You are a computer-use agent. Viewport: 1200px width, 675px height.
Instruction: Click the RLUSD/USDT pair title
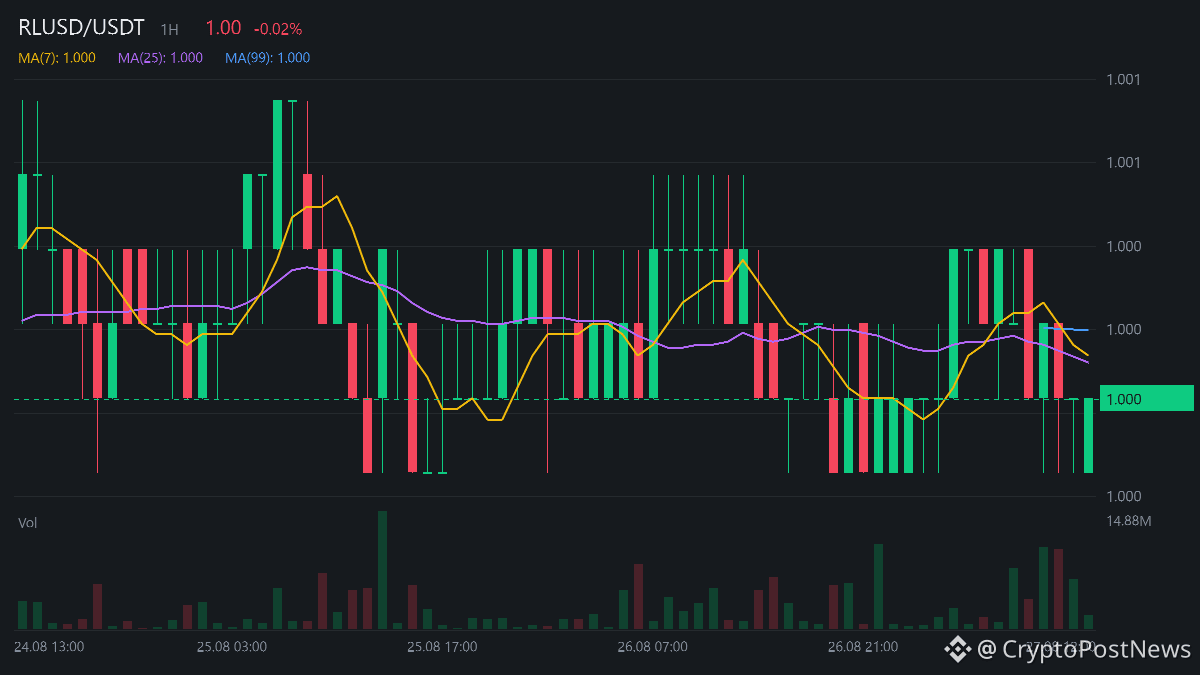(x=81, y=28)
